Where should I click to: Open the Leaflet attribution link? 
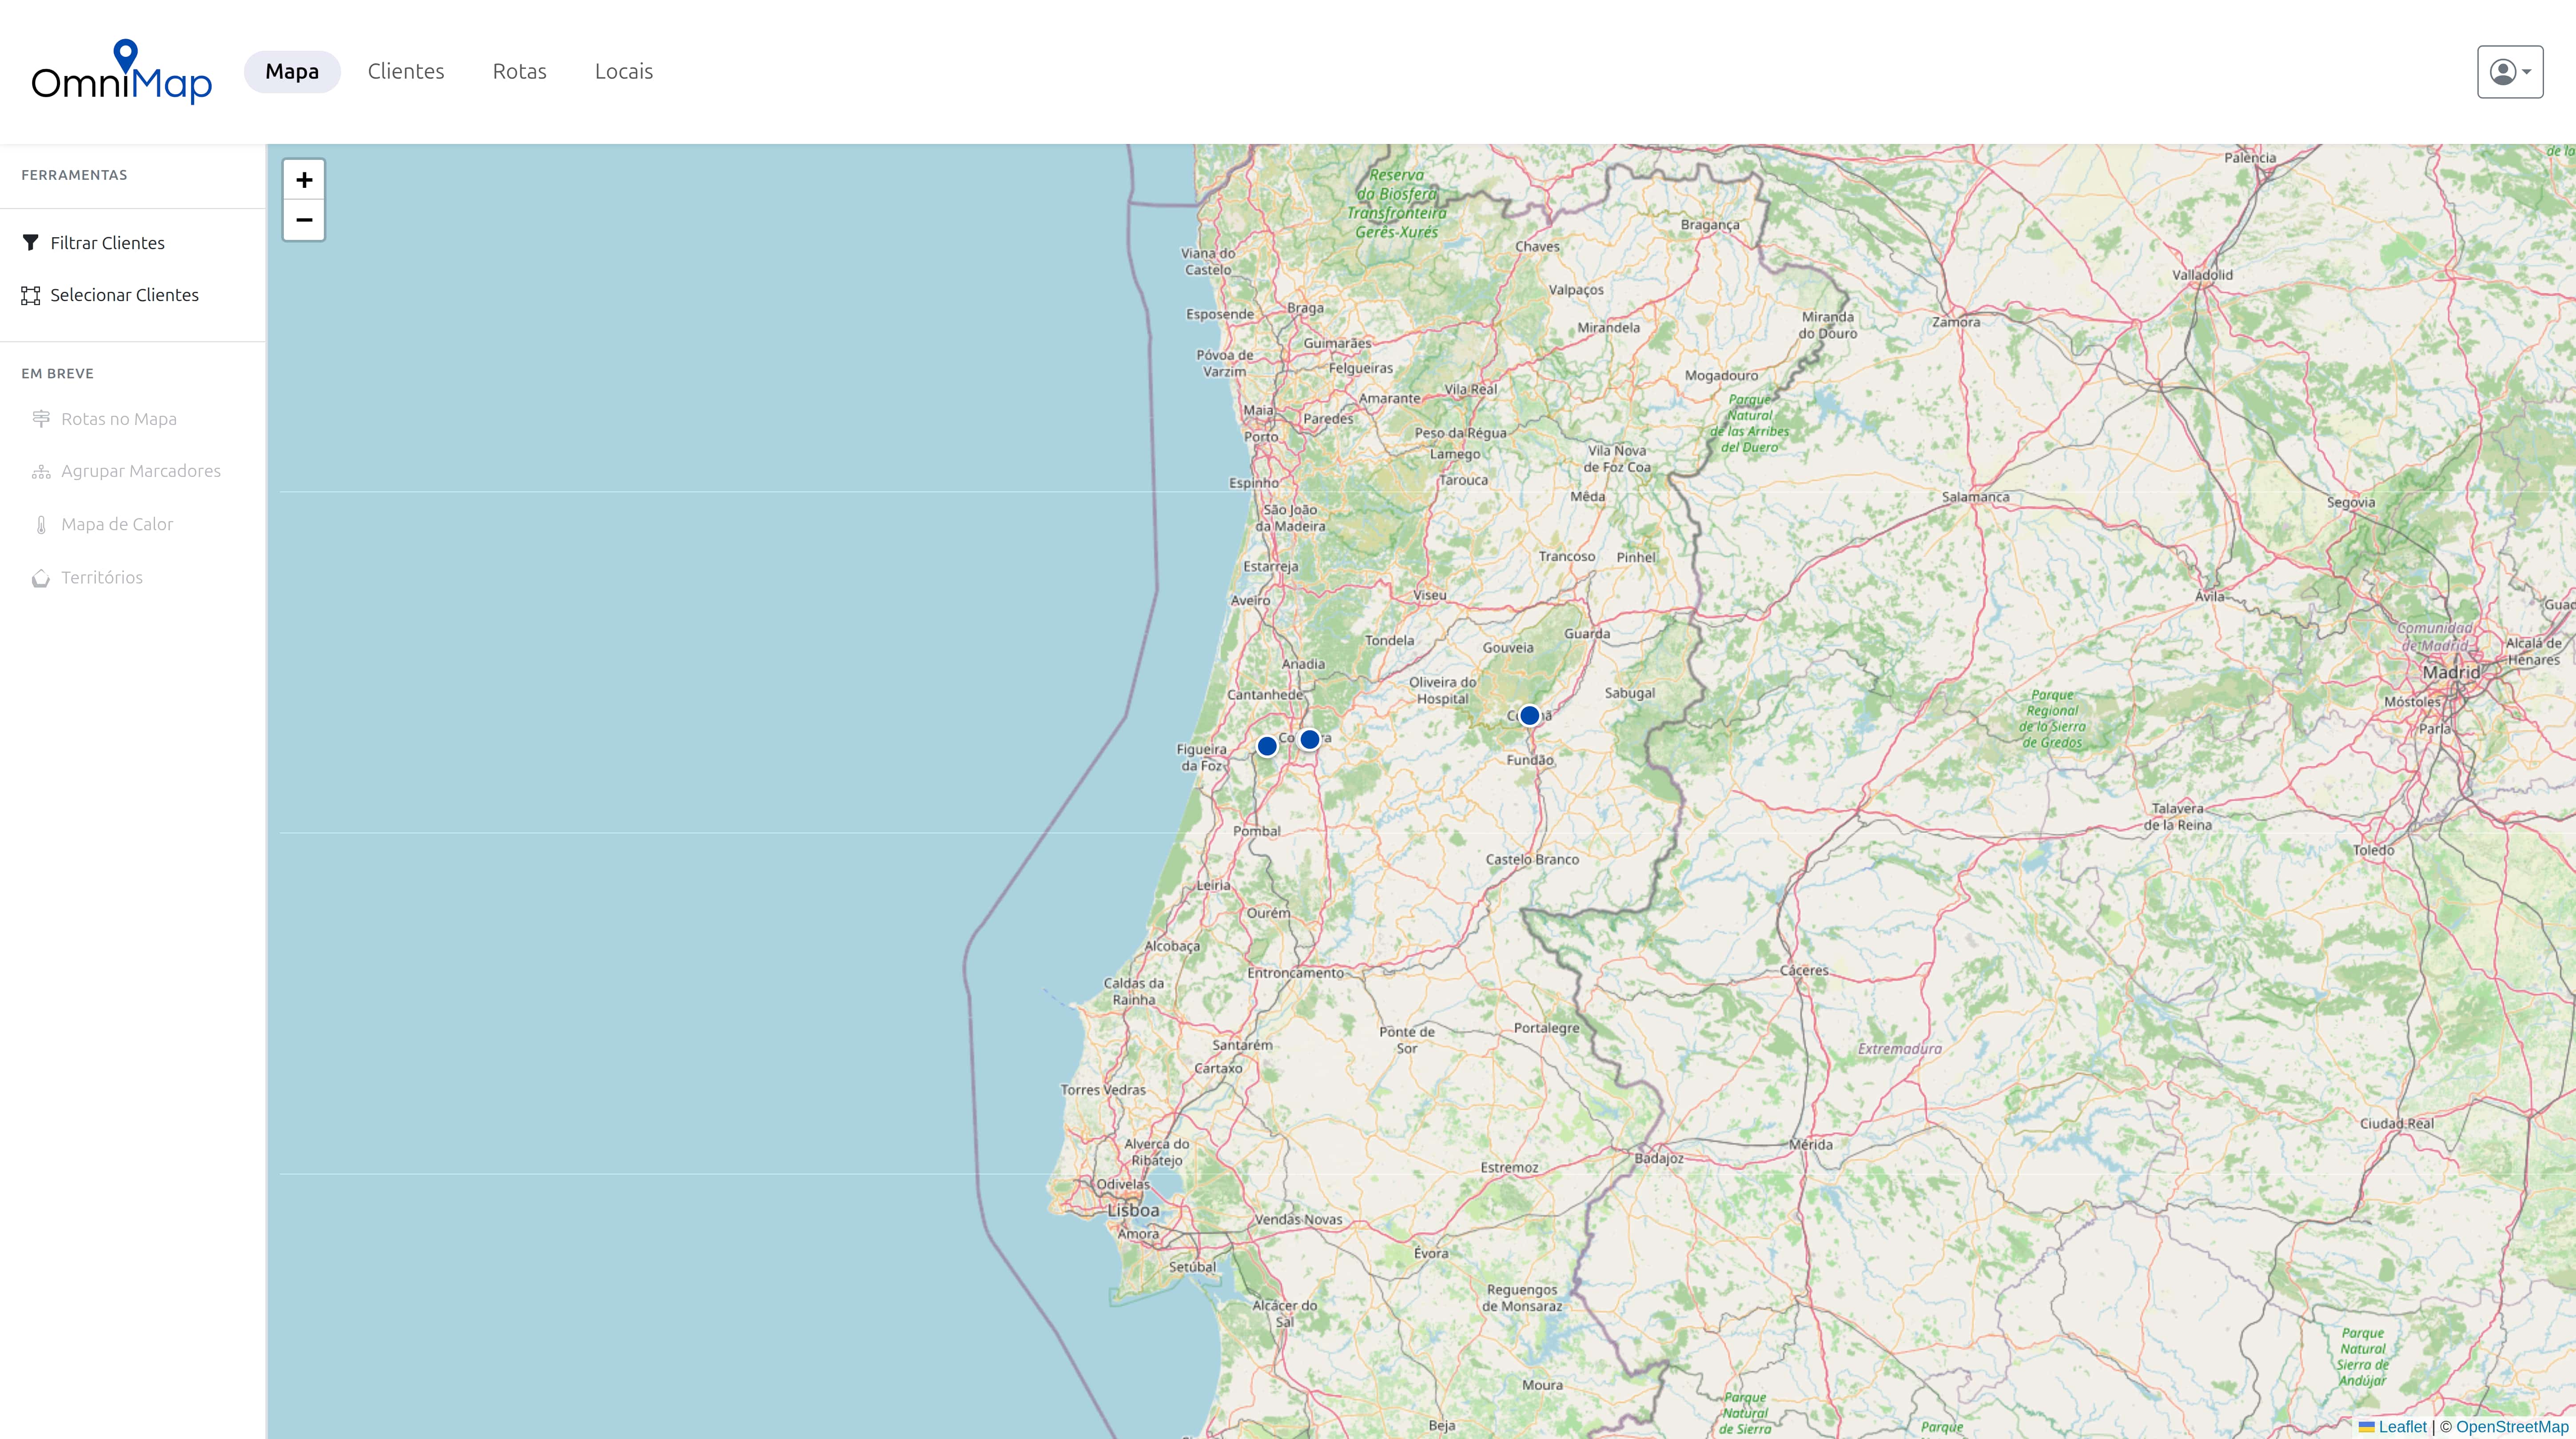(2402, 1427)
